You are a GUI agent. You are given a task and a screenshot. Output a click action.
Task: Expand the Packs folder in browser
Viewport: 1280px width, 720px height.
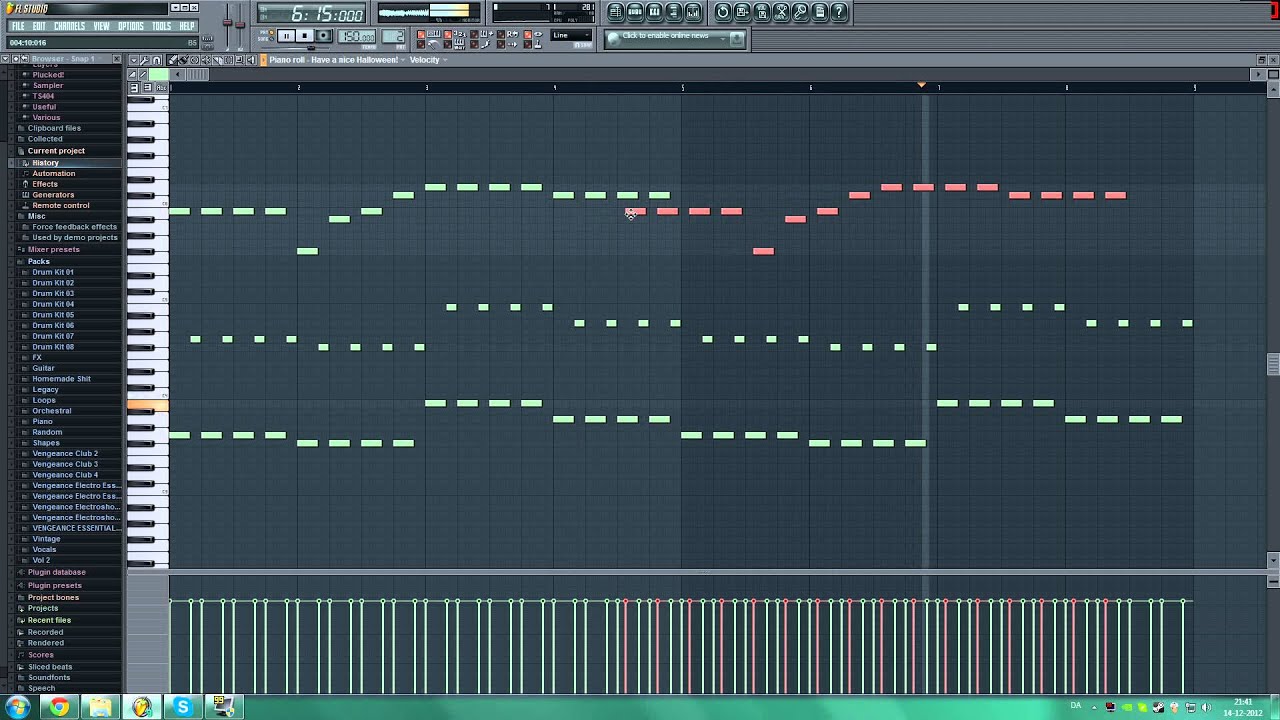38,261
